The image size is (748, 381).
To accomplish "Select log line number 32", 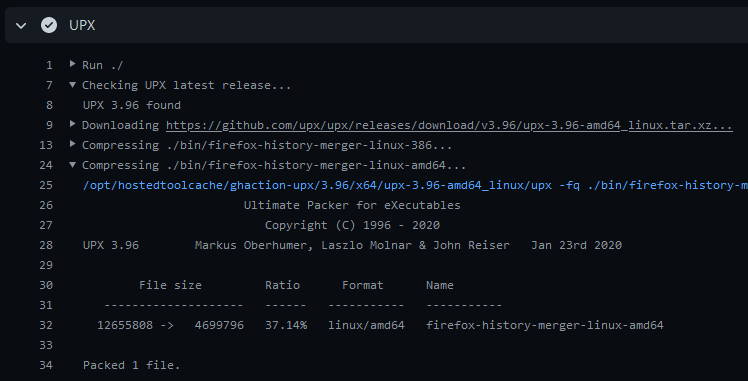I will pyautogui.click(x=46, y=326).
